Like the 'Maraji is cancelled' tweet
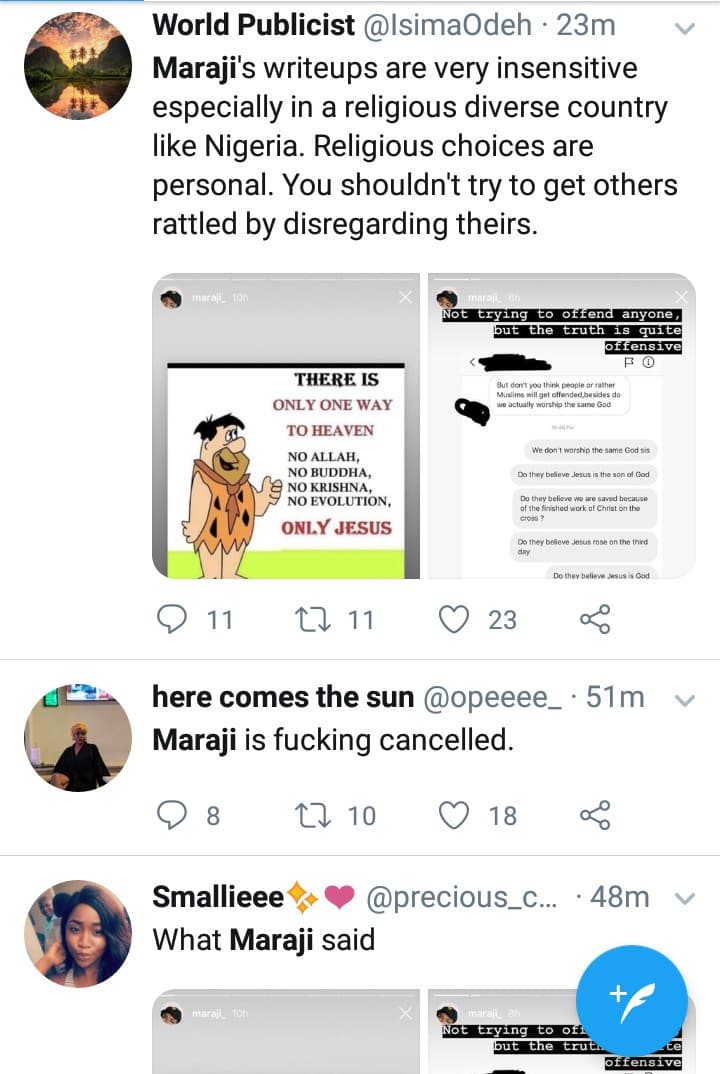The height and width of the screenshot is (1074, 720). [x=455, y=816]
